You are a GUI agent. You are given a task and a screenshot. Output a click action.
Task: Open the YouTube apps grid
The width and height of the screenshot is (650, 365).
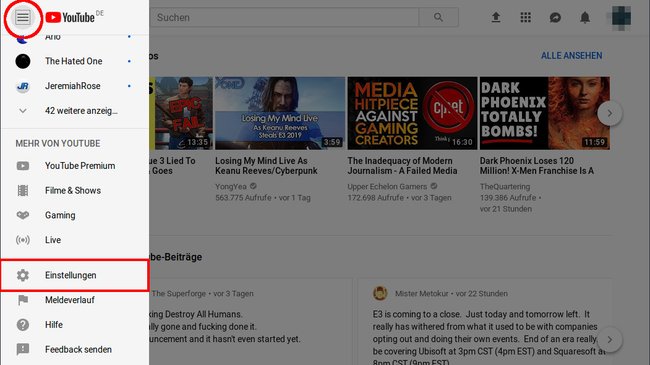click(526, 17)
